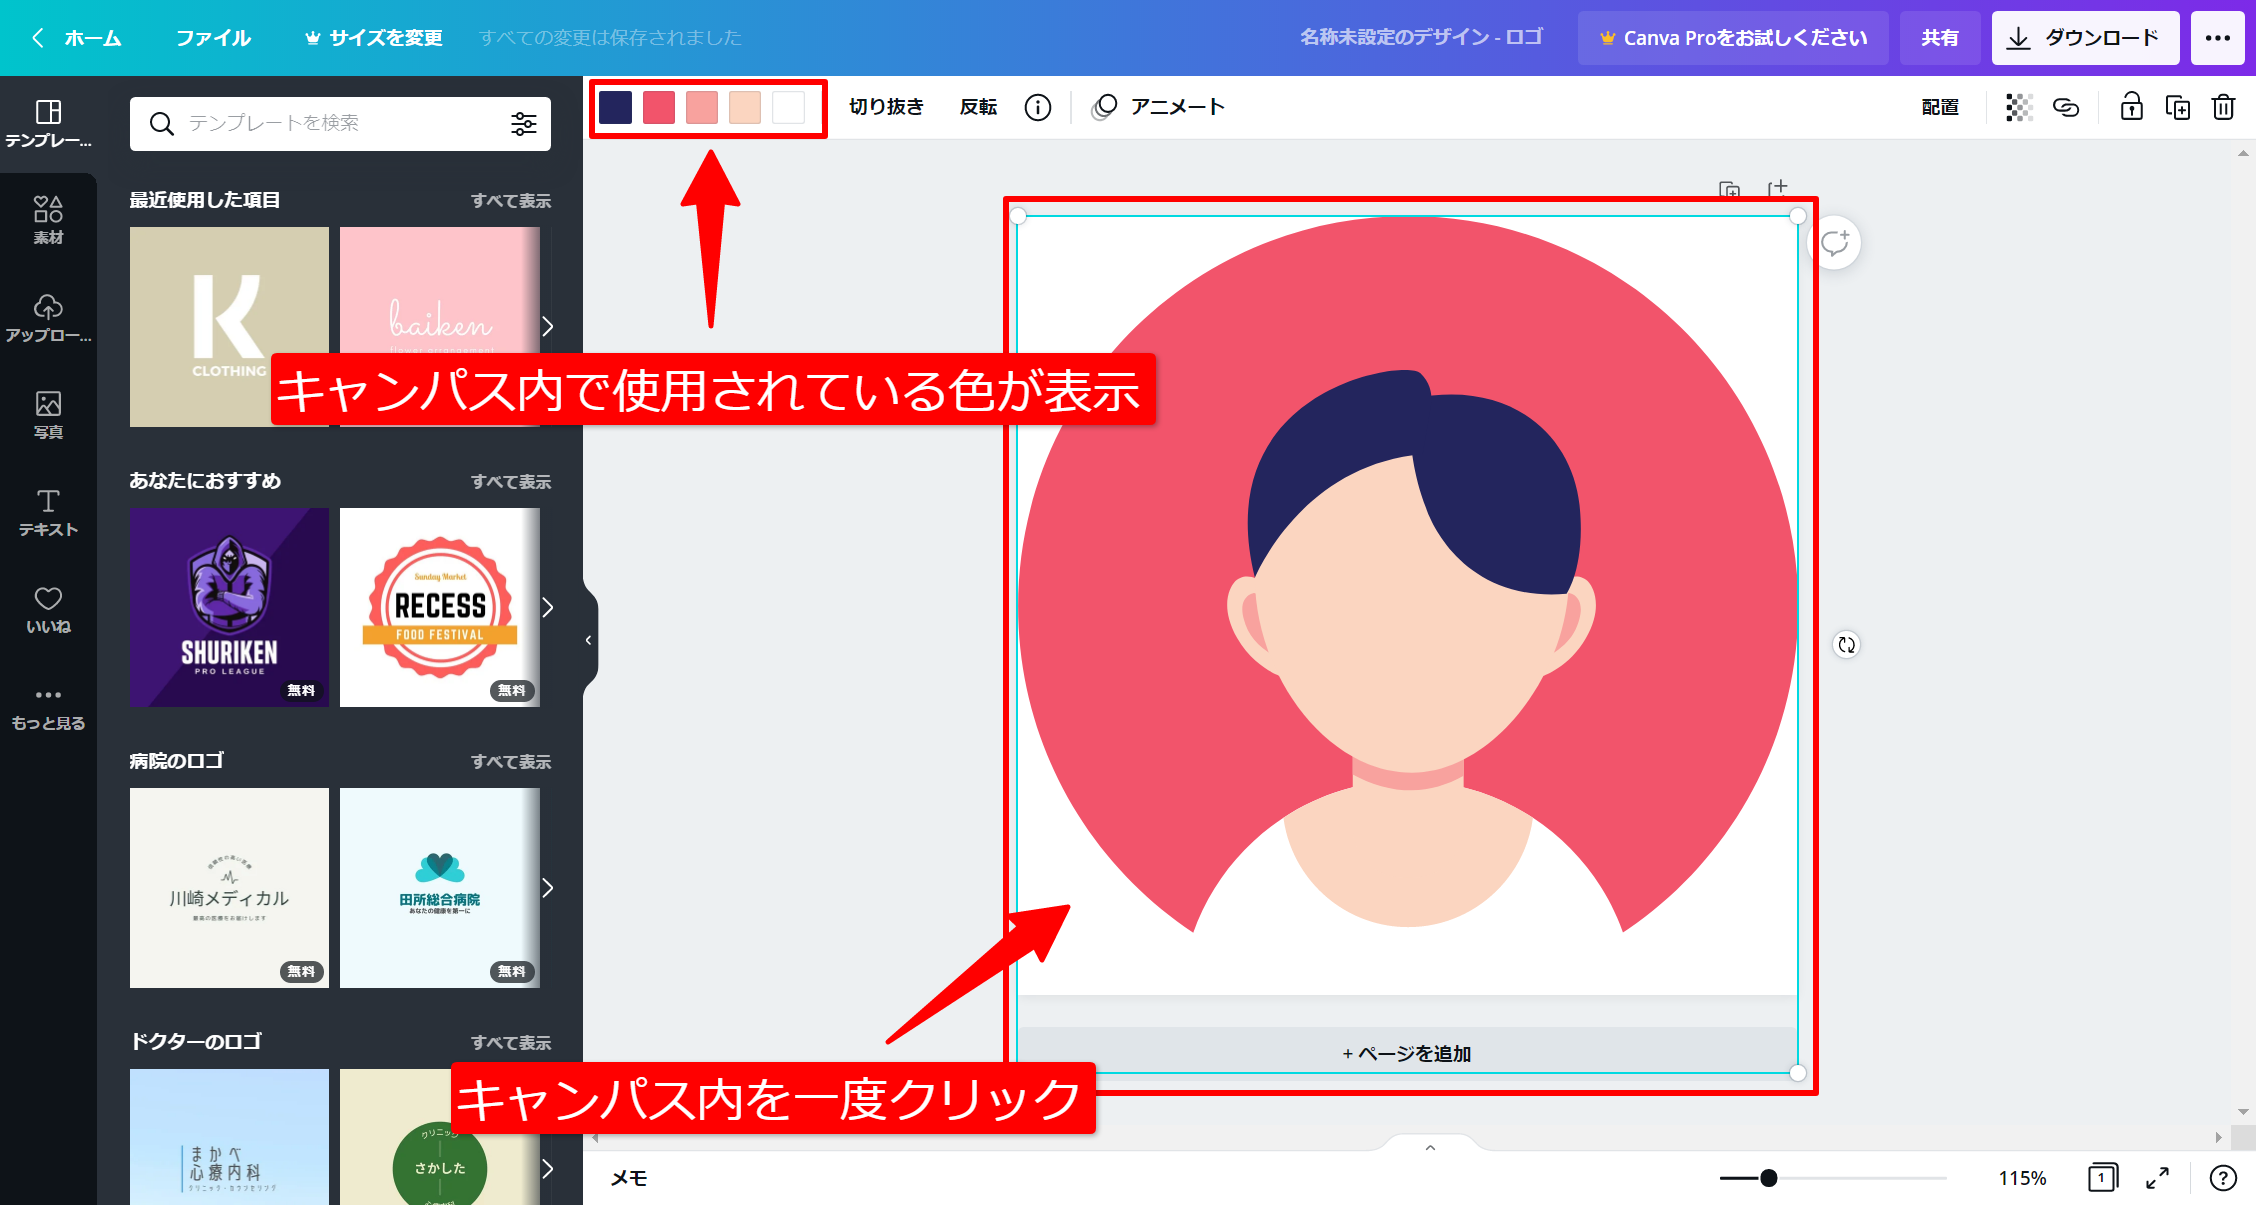Open the 写真 photos sidebar tab
This screenshot has width=2256, height=1205.
48,415
